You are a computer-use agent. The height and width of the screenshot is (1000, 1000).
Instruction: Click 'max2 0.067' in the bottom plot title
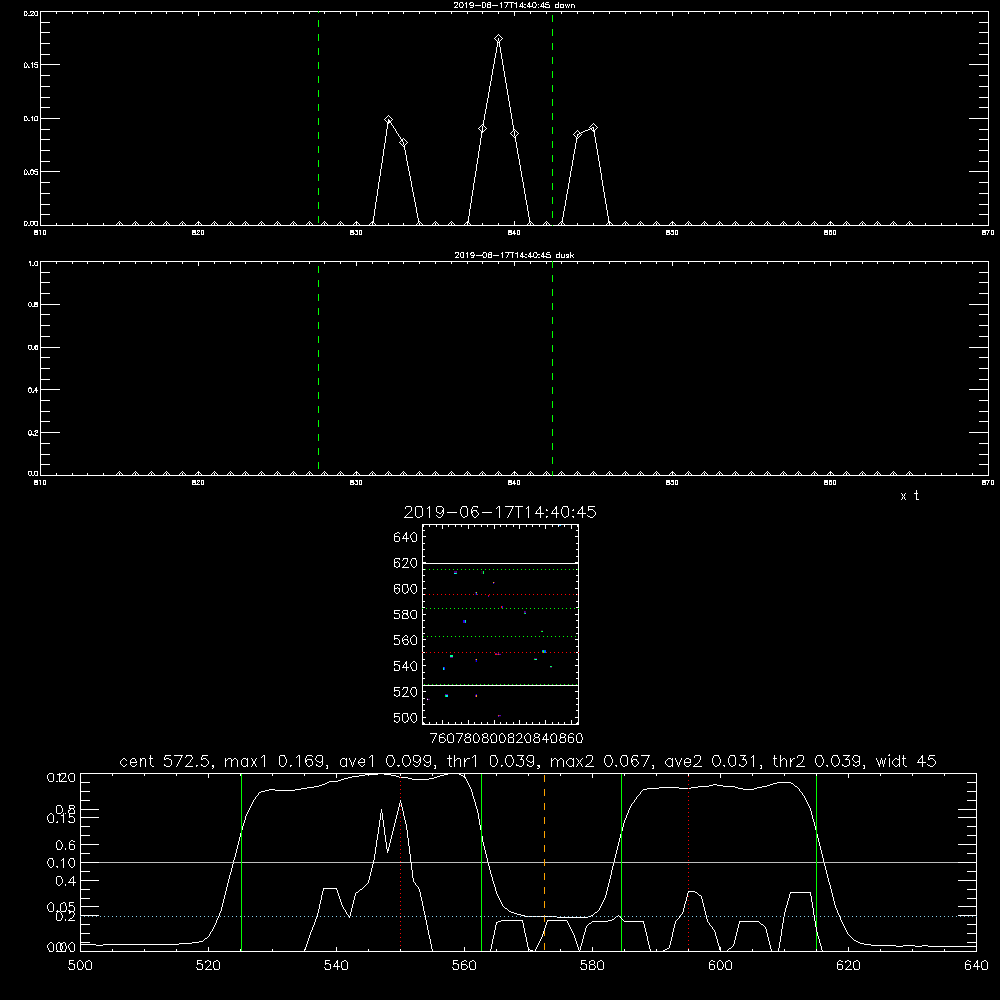(x=598, y=761)
